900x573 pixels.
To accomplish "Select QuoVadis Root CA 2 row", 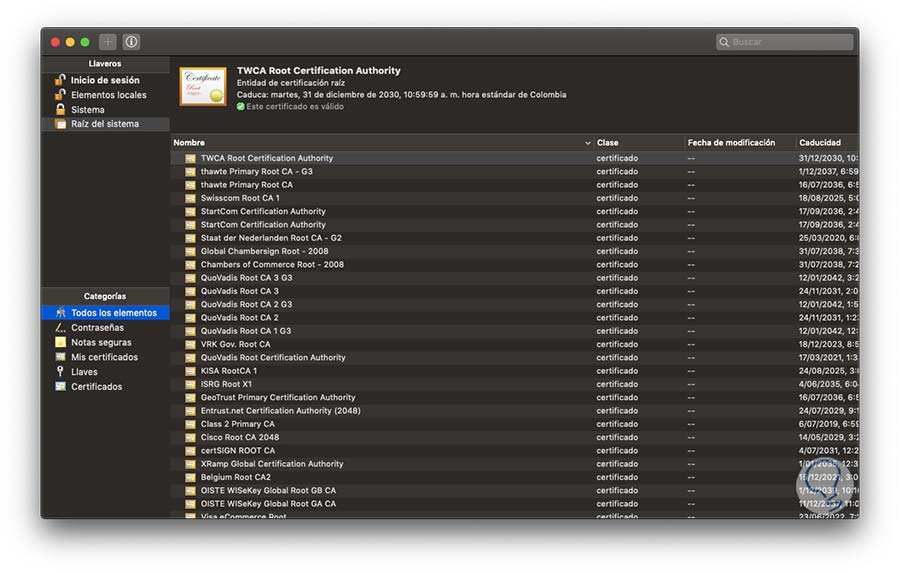I will (x=515, y=318).
